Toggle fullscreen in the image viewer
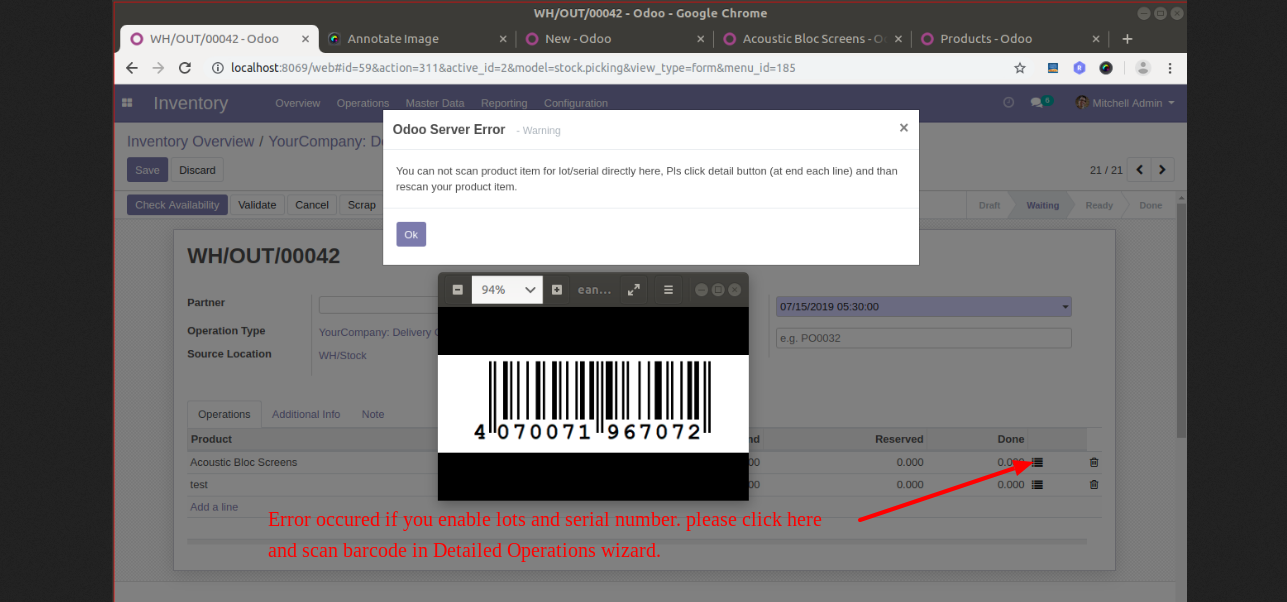Viewport: 1287px width, 602px height. coord(633,290)
